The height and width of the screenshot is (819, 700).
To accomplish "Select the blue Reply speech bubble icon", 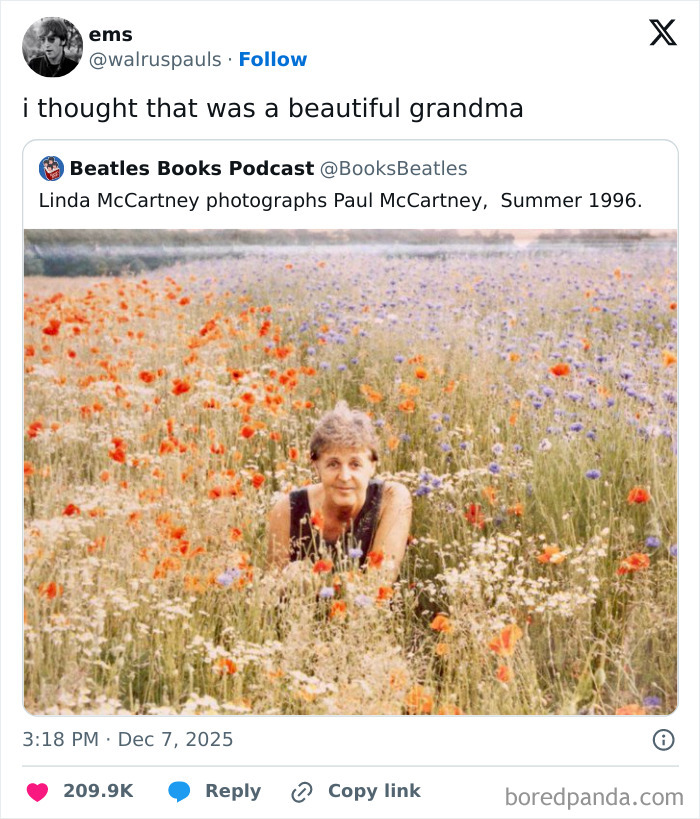I will 179,791.
